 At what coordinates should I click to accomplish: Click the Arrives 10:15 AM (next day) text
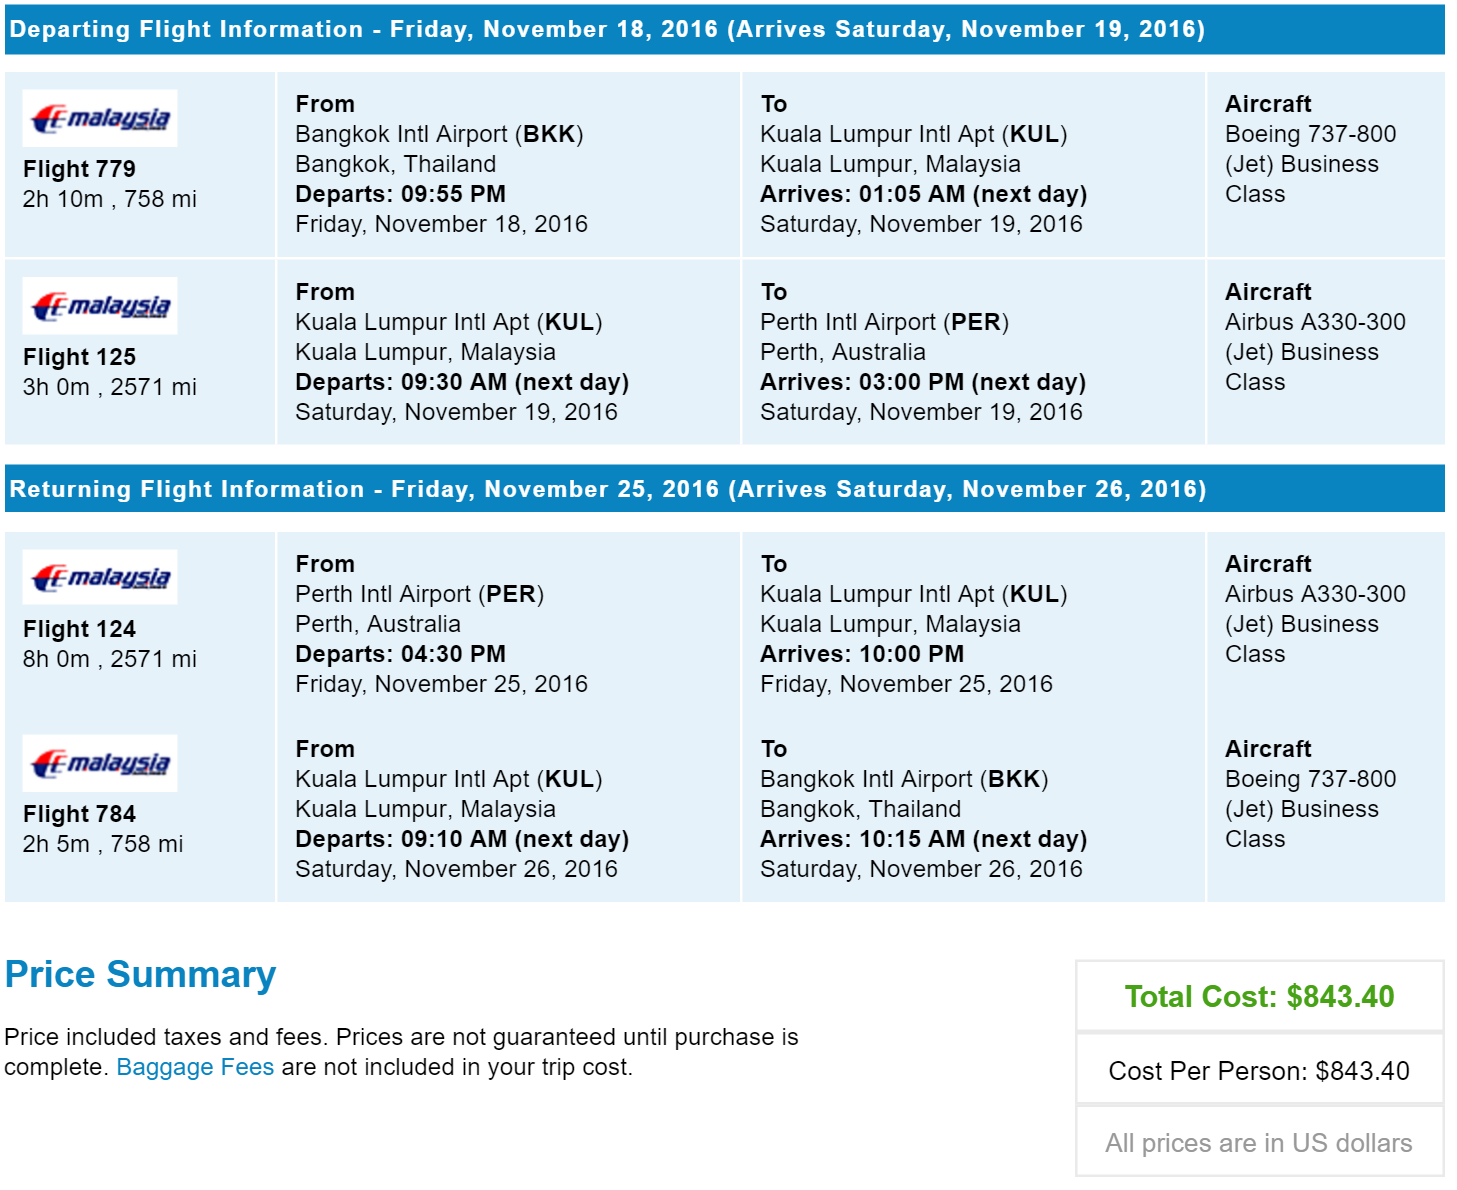click(x=923, y=839)
